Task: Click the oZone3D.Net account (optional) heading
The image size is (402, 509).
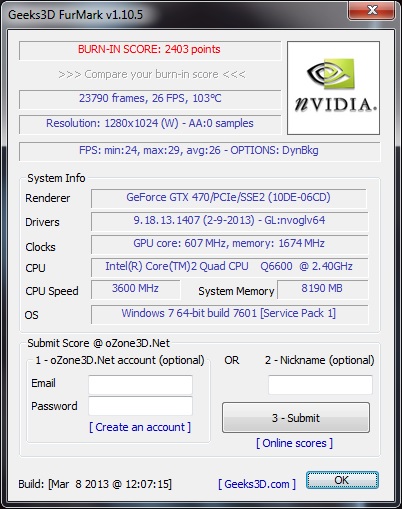Action: pos(120,360)
